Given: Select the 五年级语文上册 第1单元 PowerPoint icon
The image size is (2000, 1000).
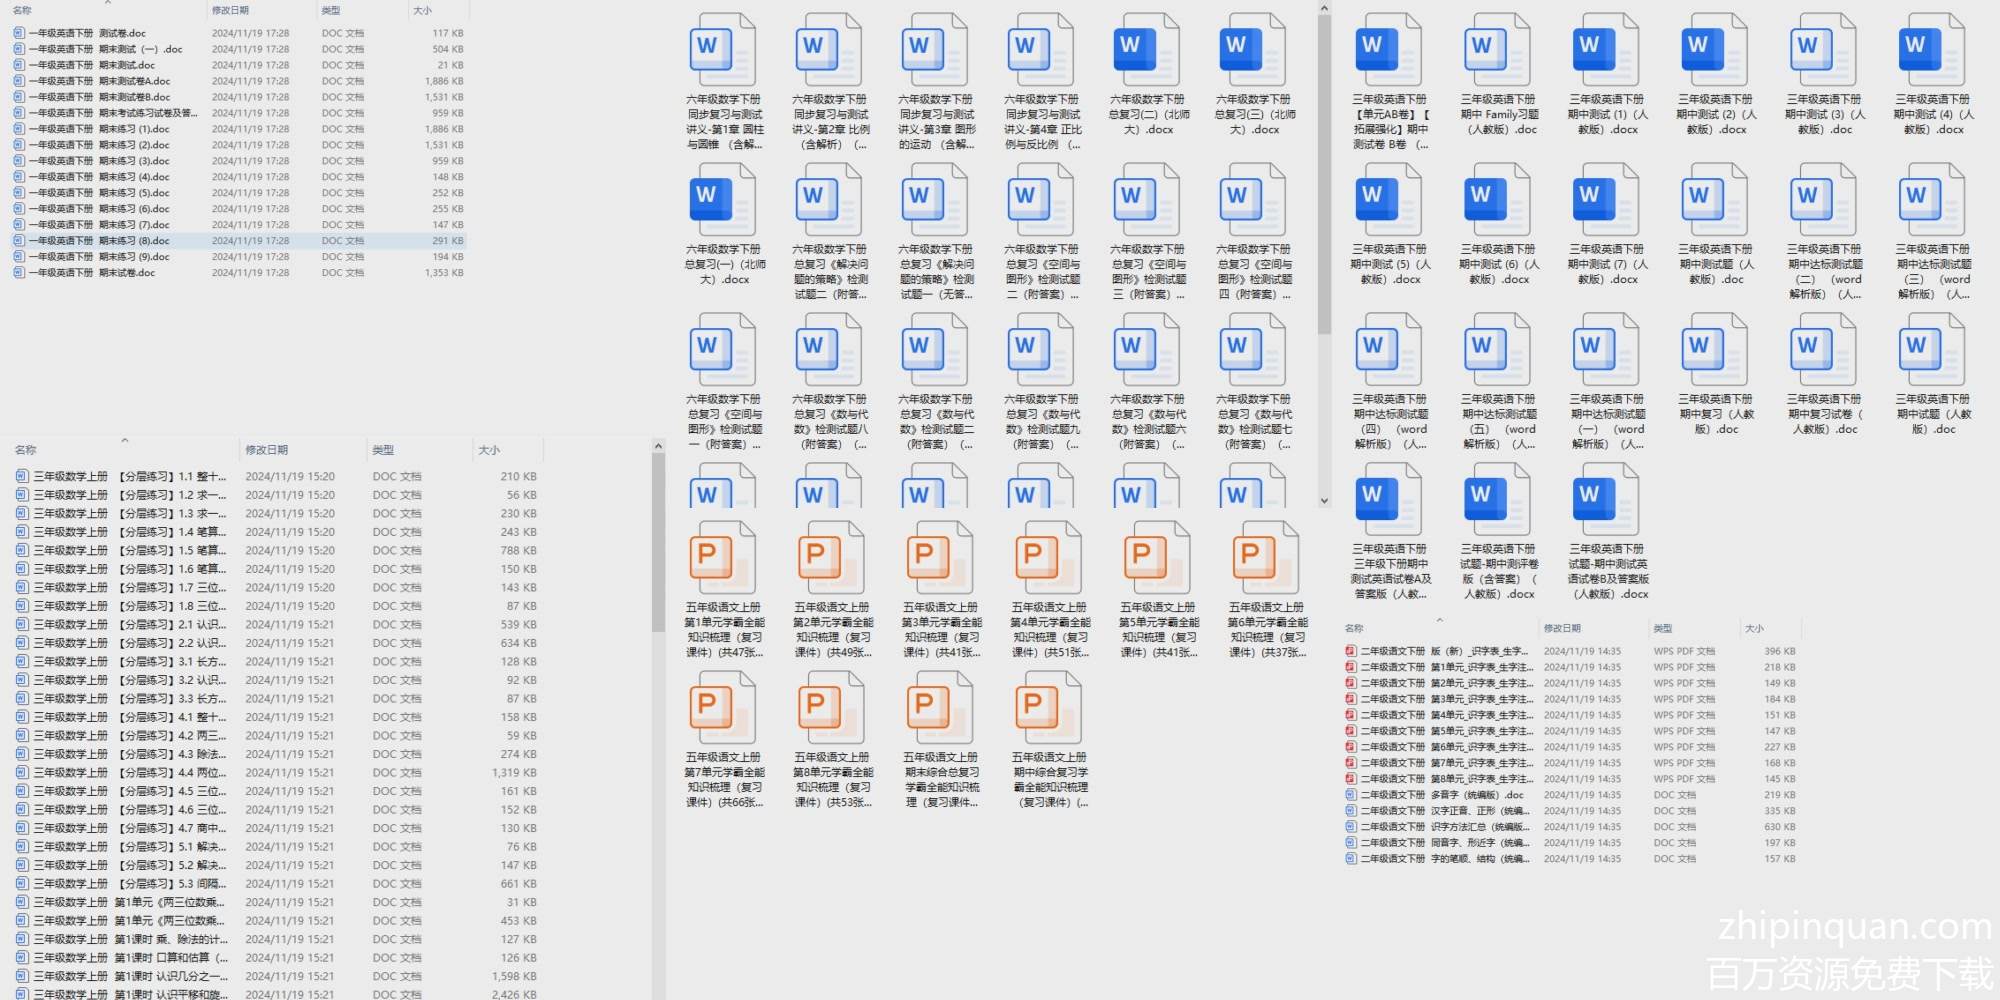Looking at the screenshot, I should pyautogui.click(x=722, y=558).
